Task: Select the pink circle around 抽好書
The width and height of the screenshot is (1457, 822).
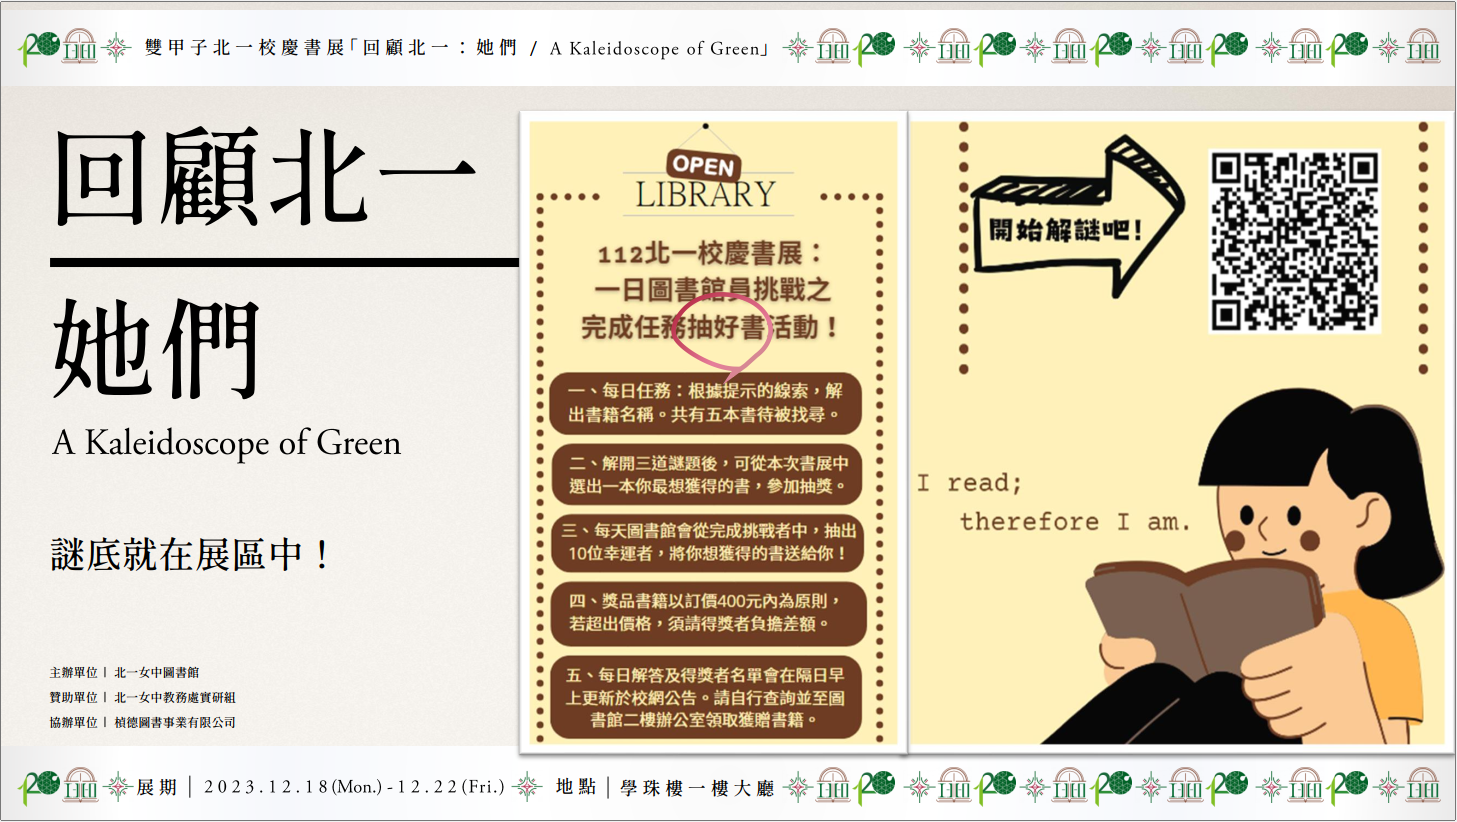Action: pyautogui.click(x=721, y=329)
